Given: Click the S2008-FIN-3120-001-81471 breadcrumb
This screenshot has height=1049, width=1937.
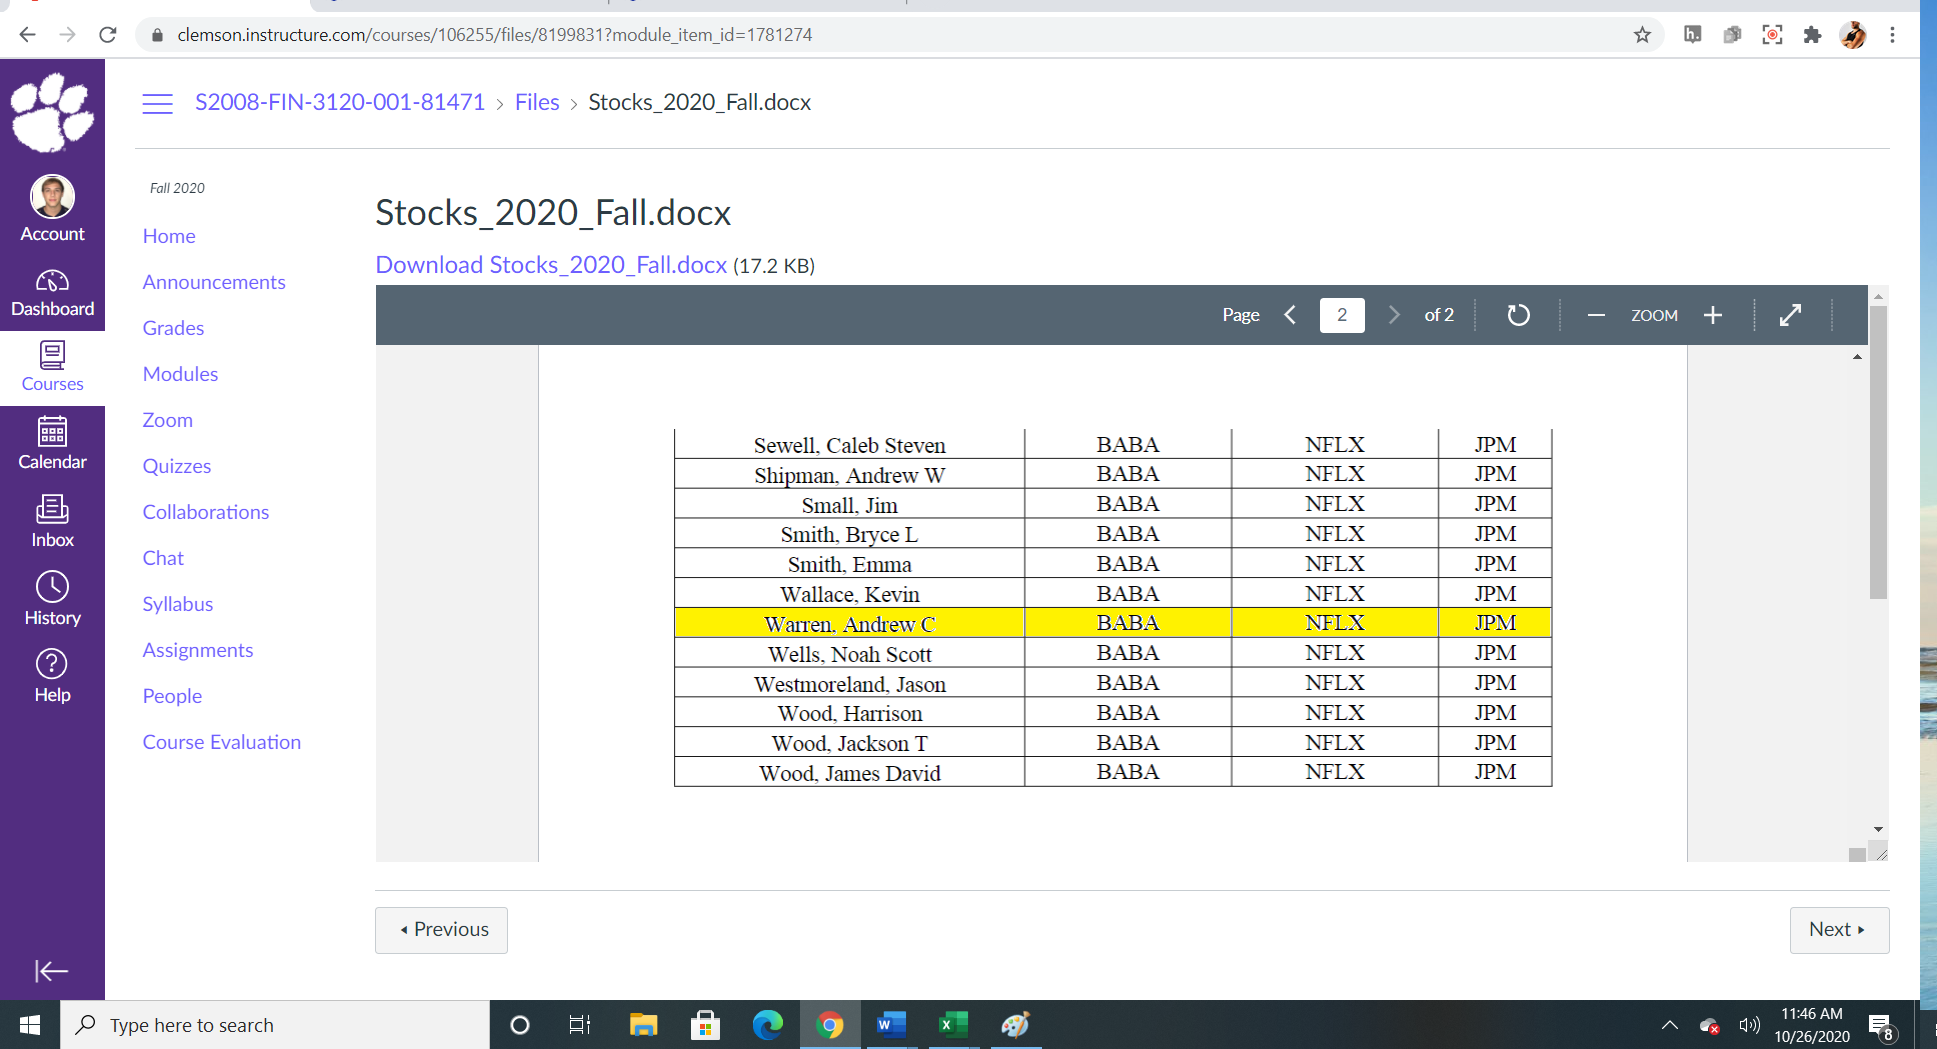Looking at the screenshot, I should pyautogui.click(x=340, y=102).
